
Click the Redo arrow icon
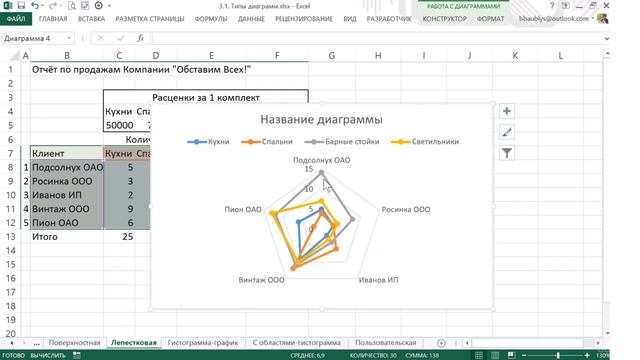point(53,6)
